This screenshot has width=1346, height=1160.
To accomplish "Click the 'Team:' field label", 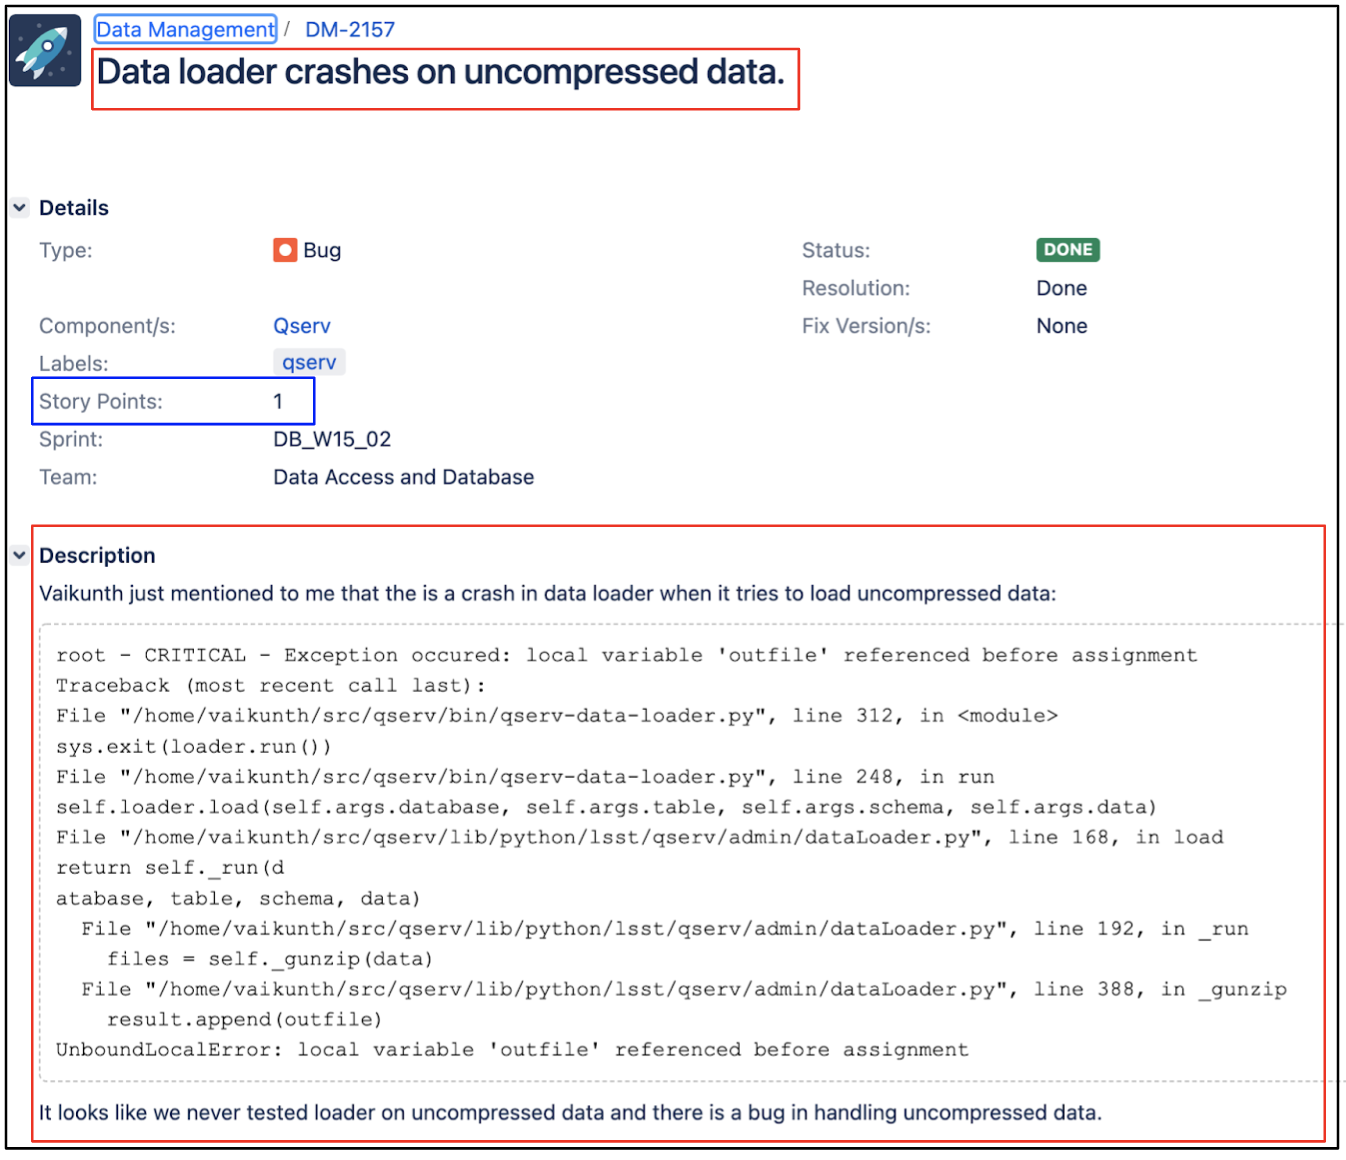I will click(x=68, y=477).
